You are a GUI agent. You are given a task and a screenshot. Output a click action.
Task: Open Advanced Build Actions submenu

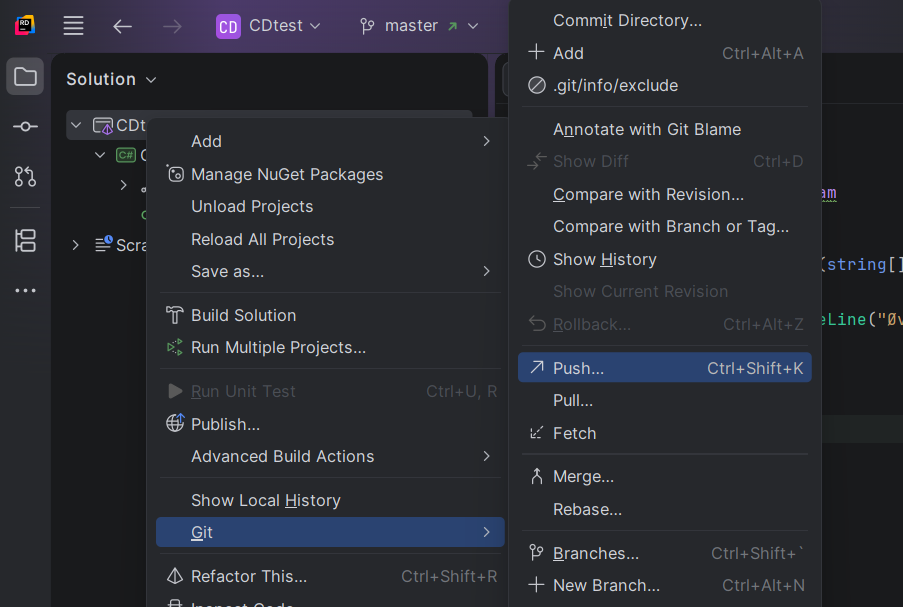point(330,456)
